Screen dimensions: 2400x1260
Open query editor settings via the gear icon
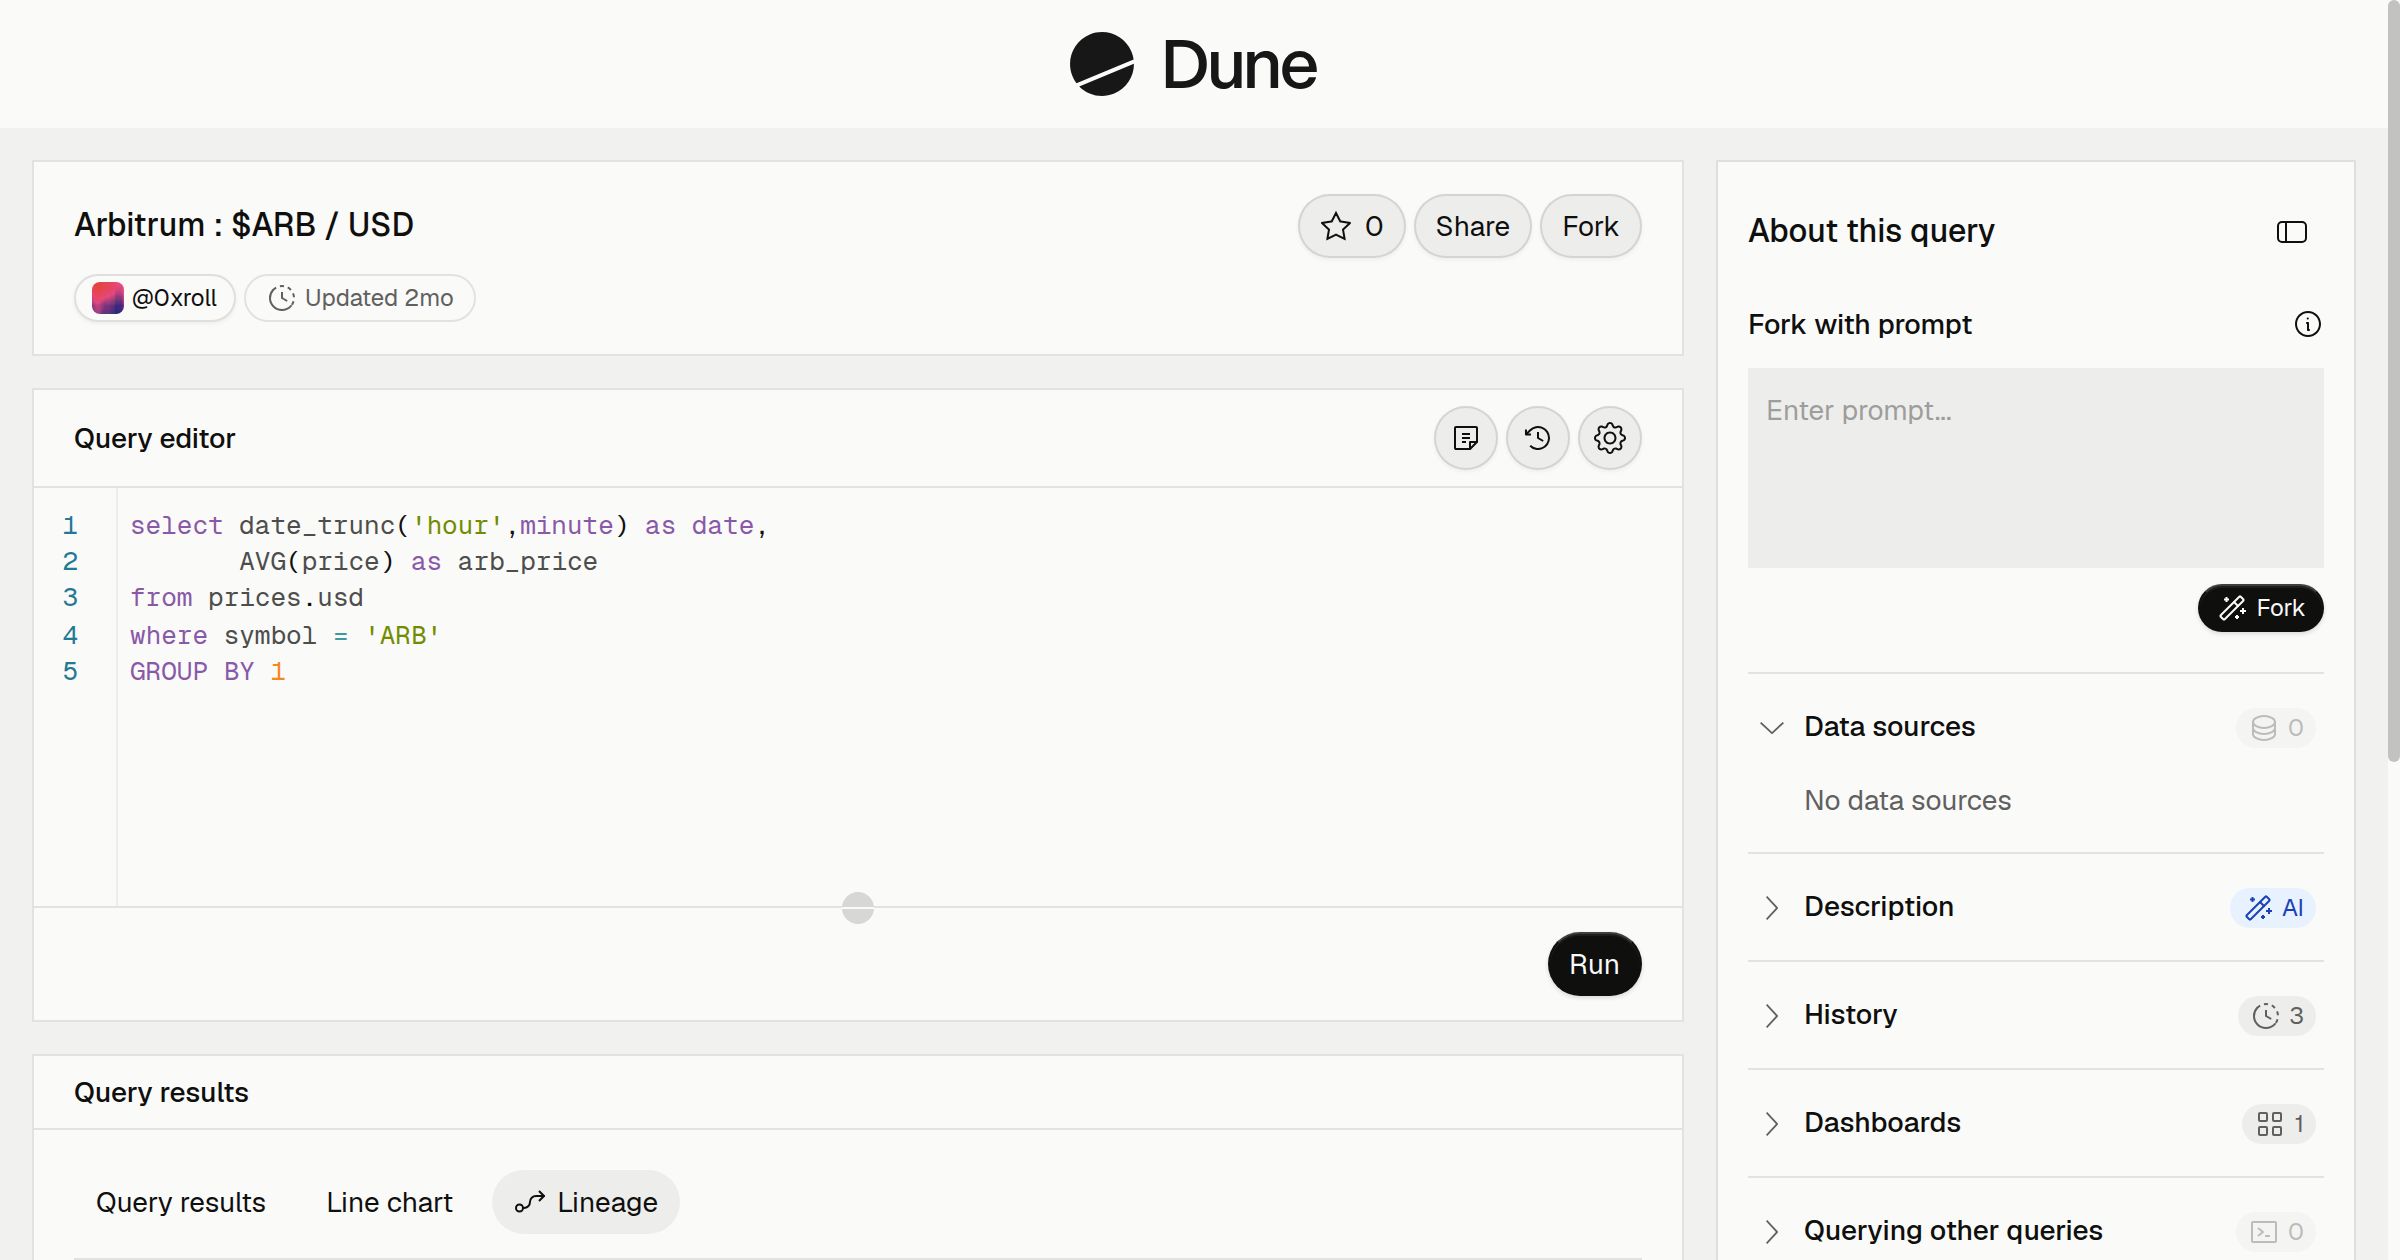click(1609, 438)
